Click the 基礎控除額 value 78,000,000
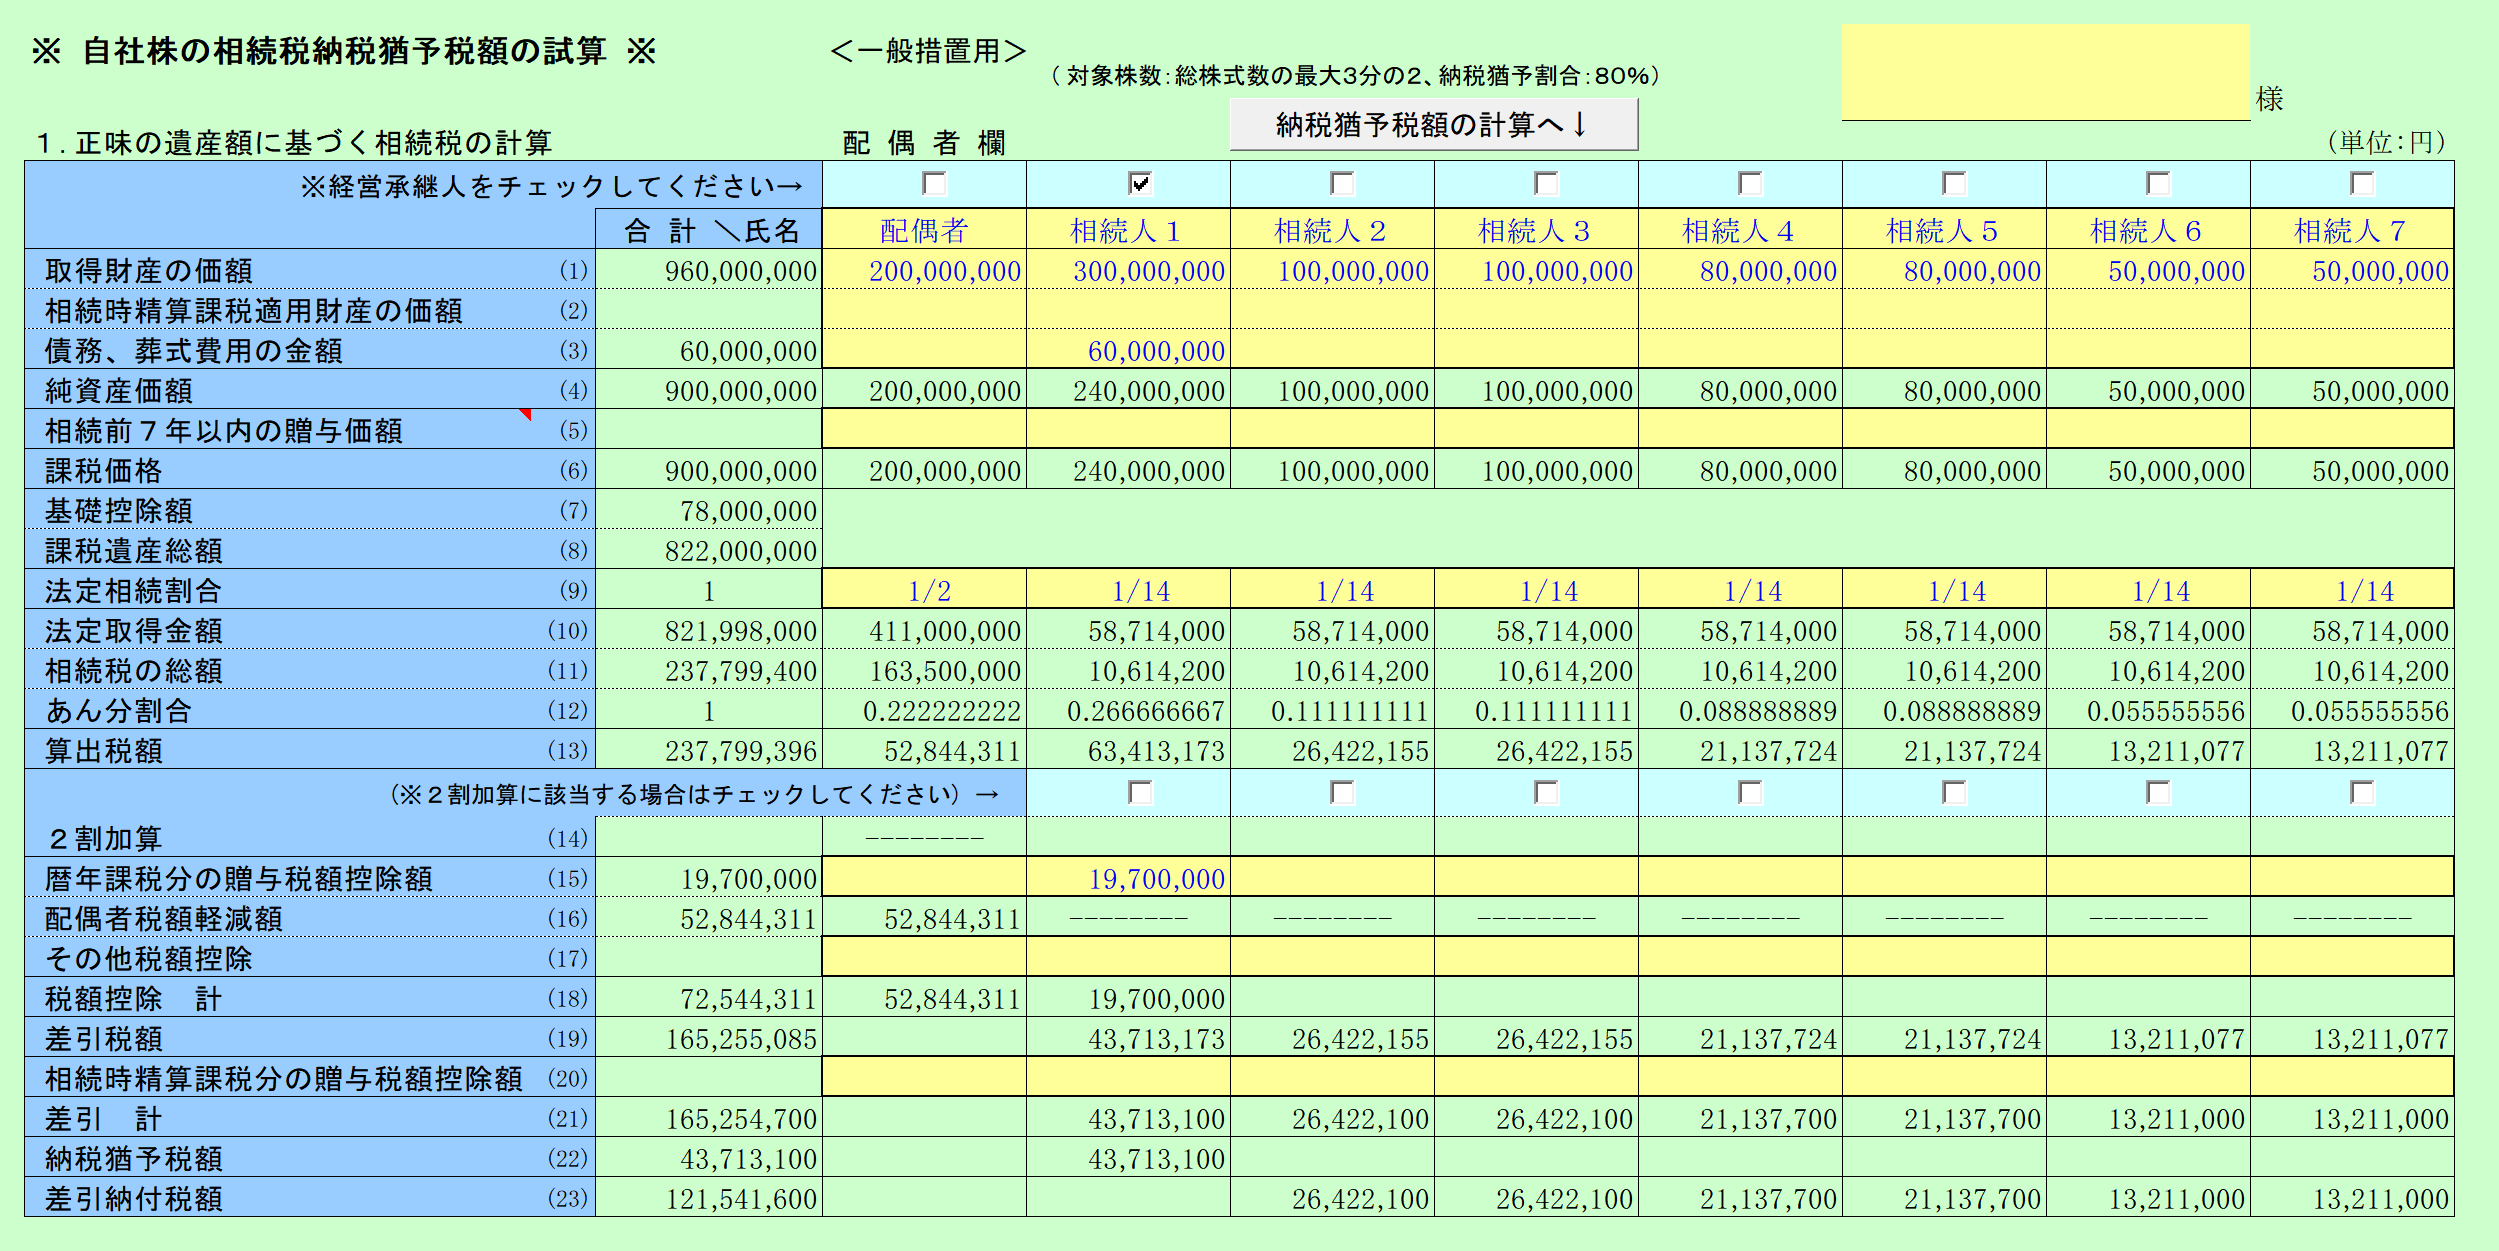 pyautogui.click(x=709, y=509)
